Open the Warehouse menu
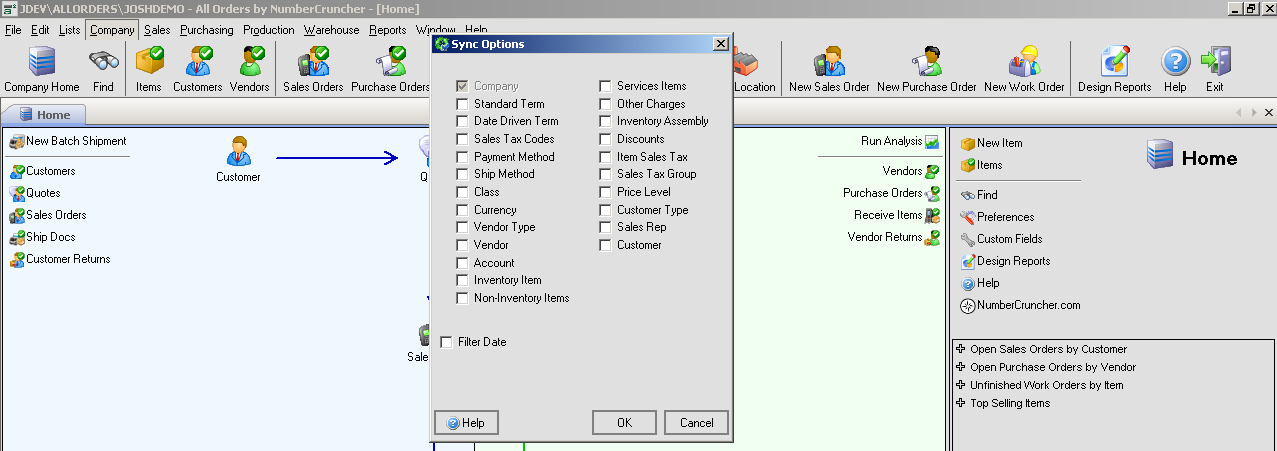1277x451 pixels. (x=331, y=30)
